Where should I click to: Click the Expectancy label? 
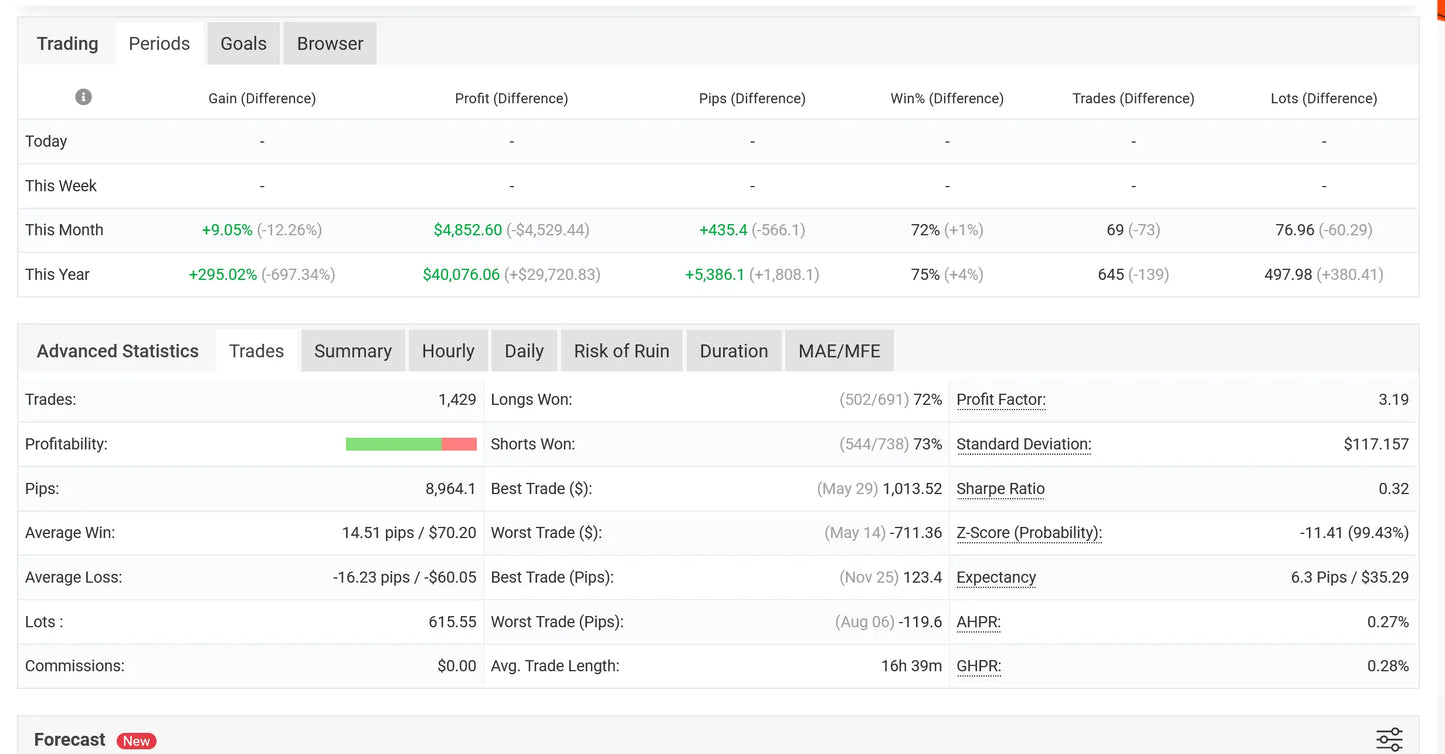pos(996,578)
